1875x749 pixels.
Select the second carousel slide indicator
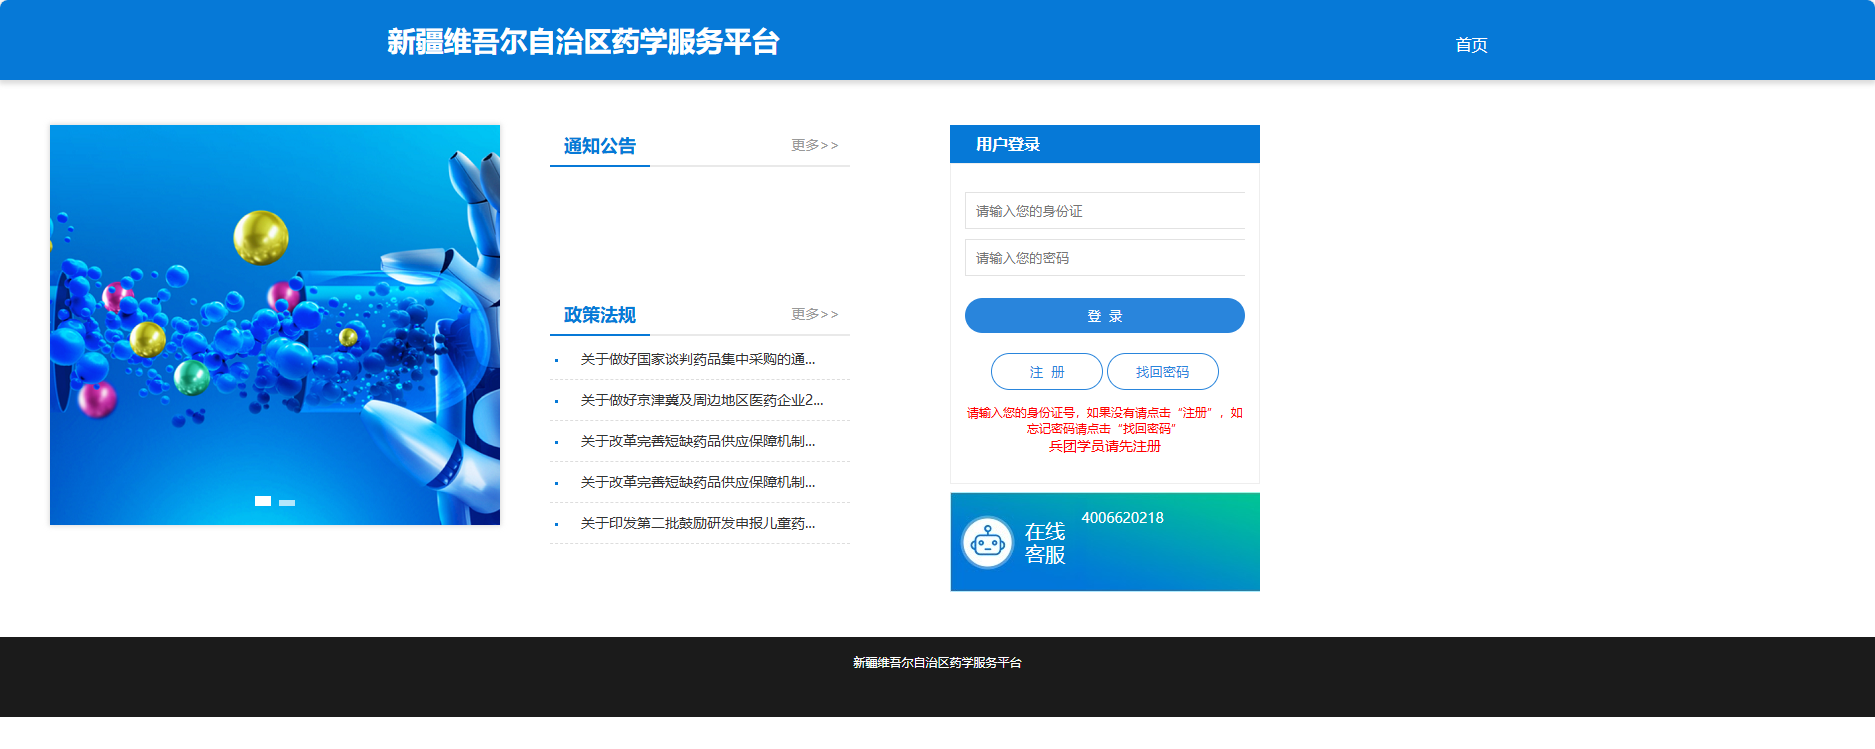tap(287, 502)
